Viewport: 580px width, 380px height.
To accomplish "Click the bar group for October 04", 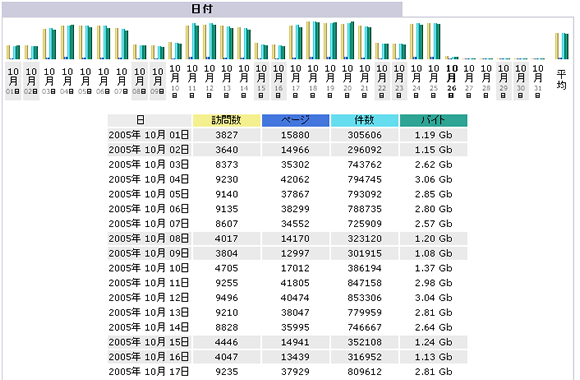I will [67, 42].
